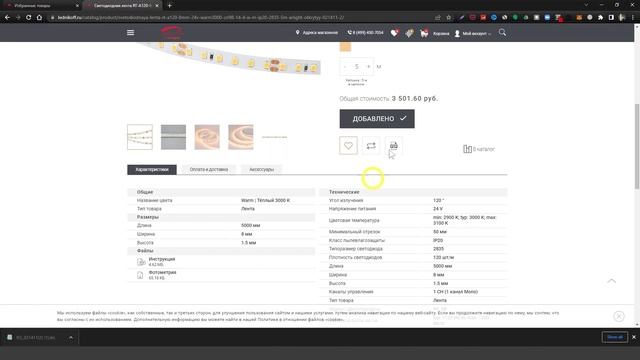Select fifth thin strip thumbnail
Screen dimensions: 640x360
[x=274, y=137]
